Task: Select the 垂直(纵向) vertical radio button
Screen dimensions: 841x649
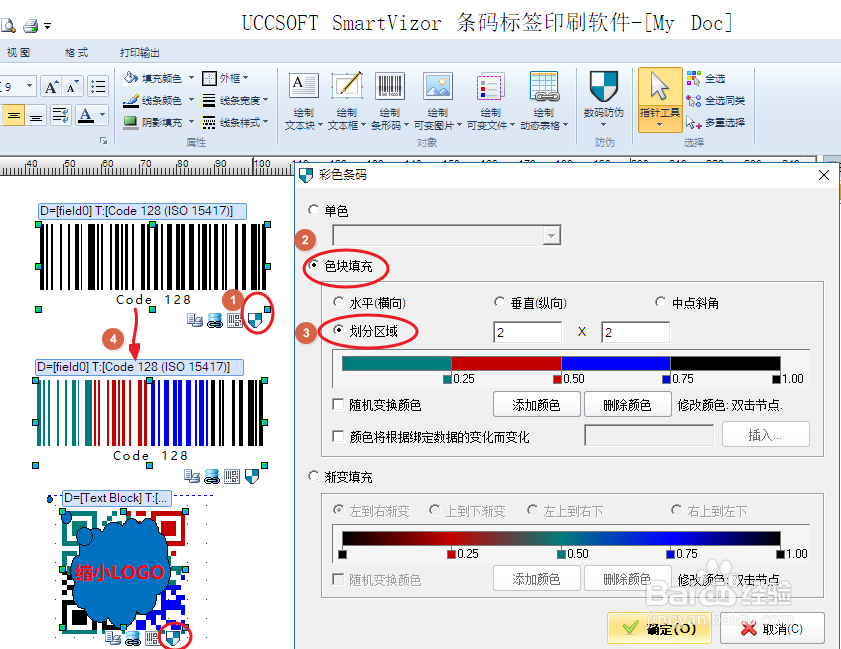Action: (x=499, y=302)
